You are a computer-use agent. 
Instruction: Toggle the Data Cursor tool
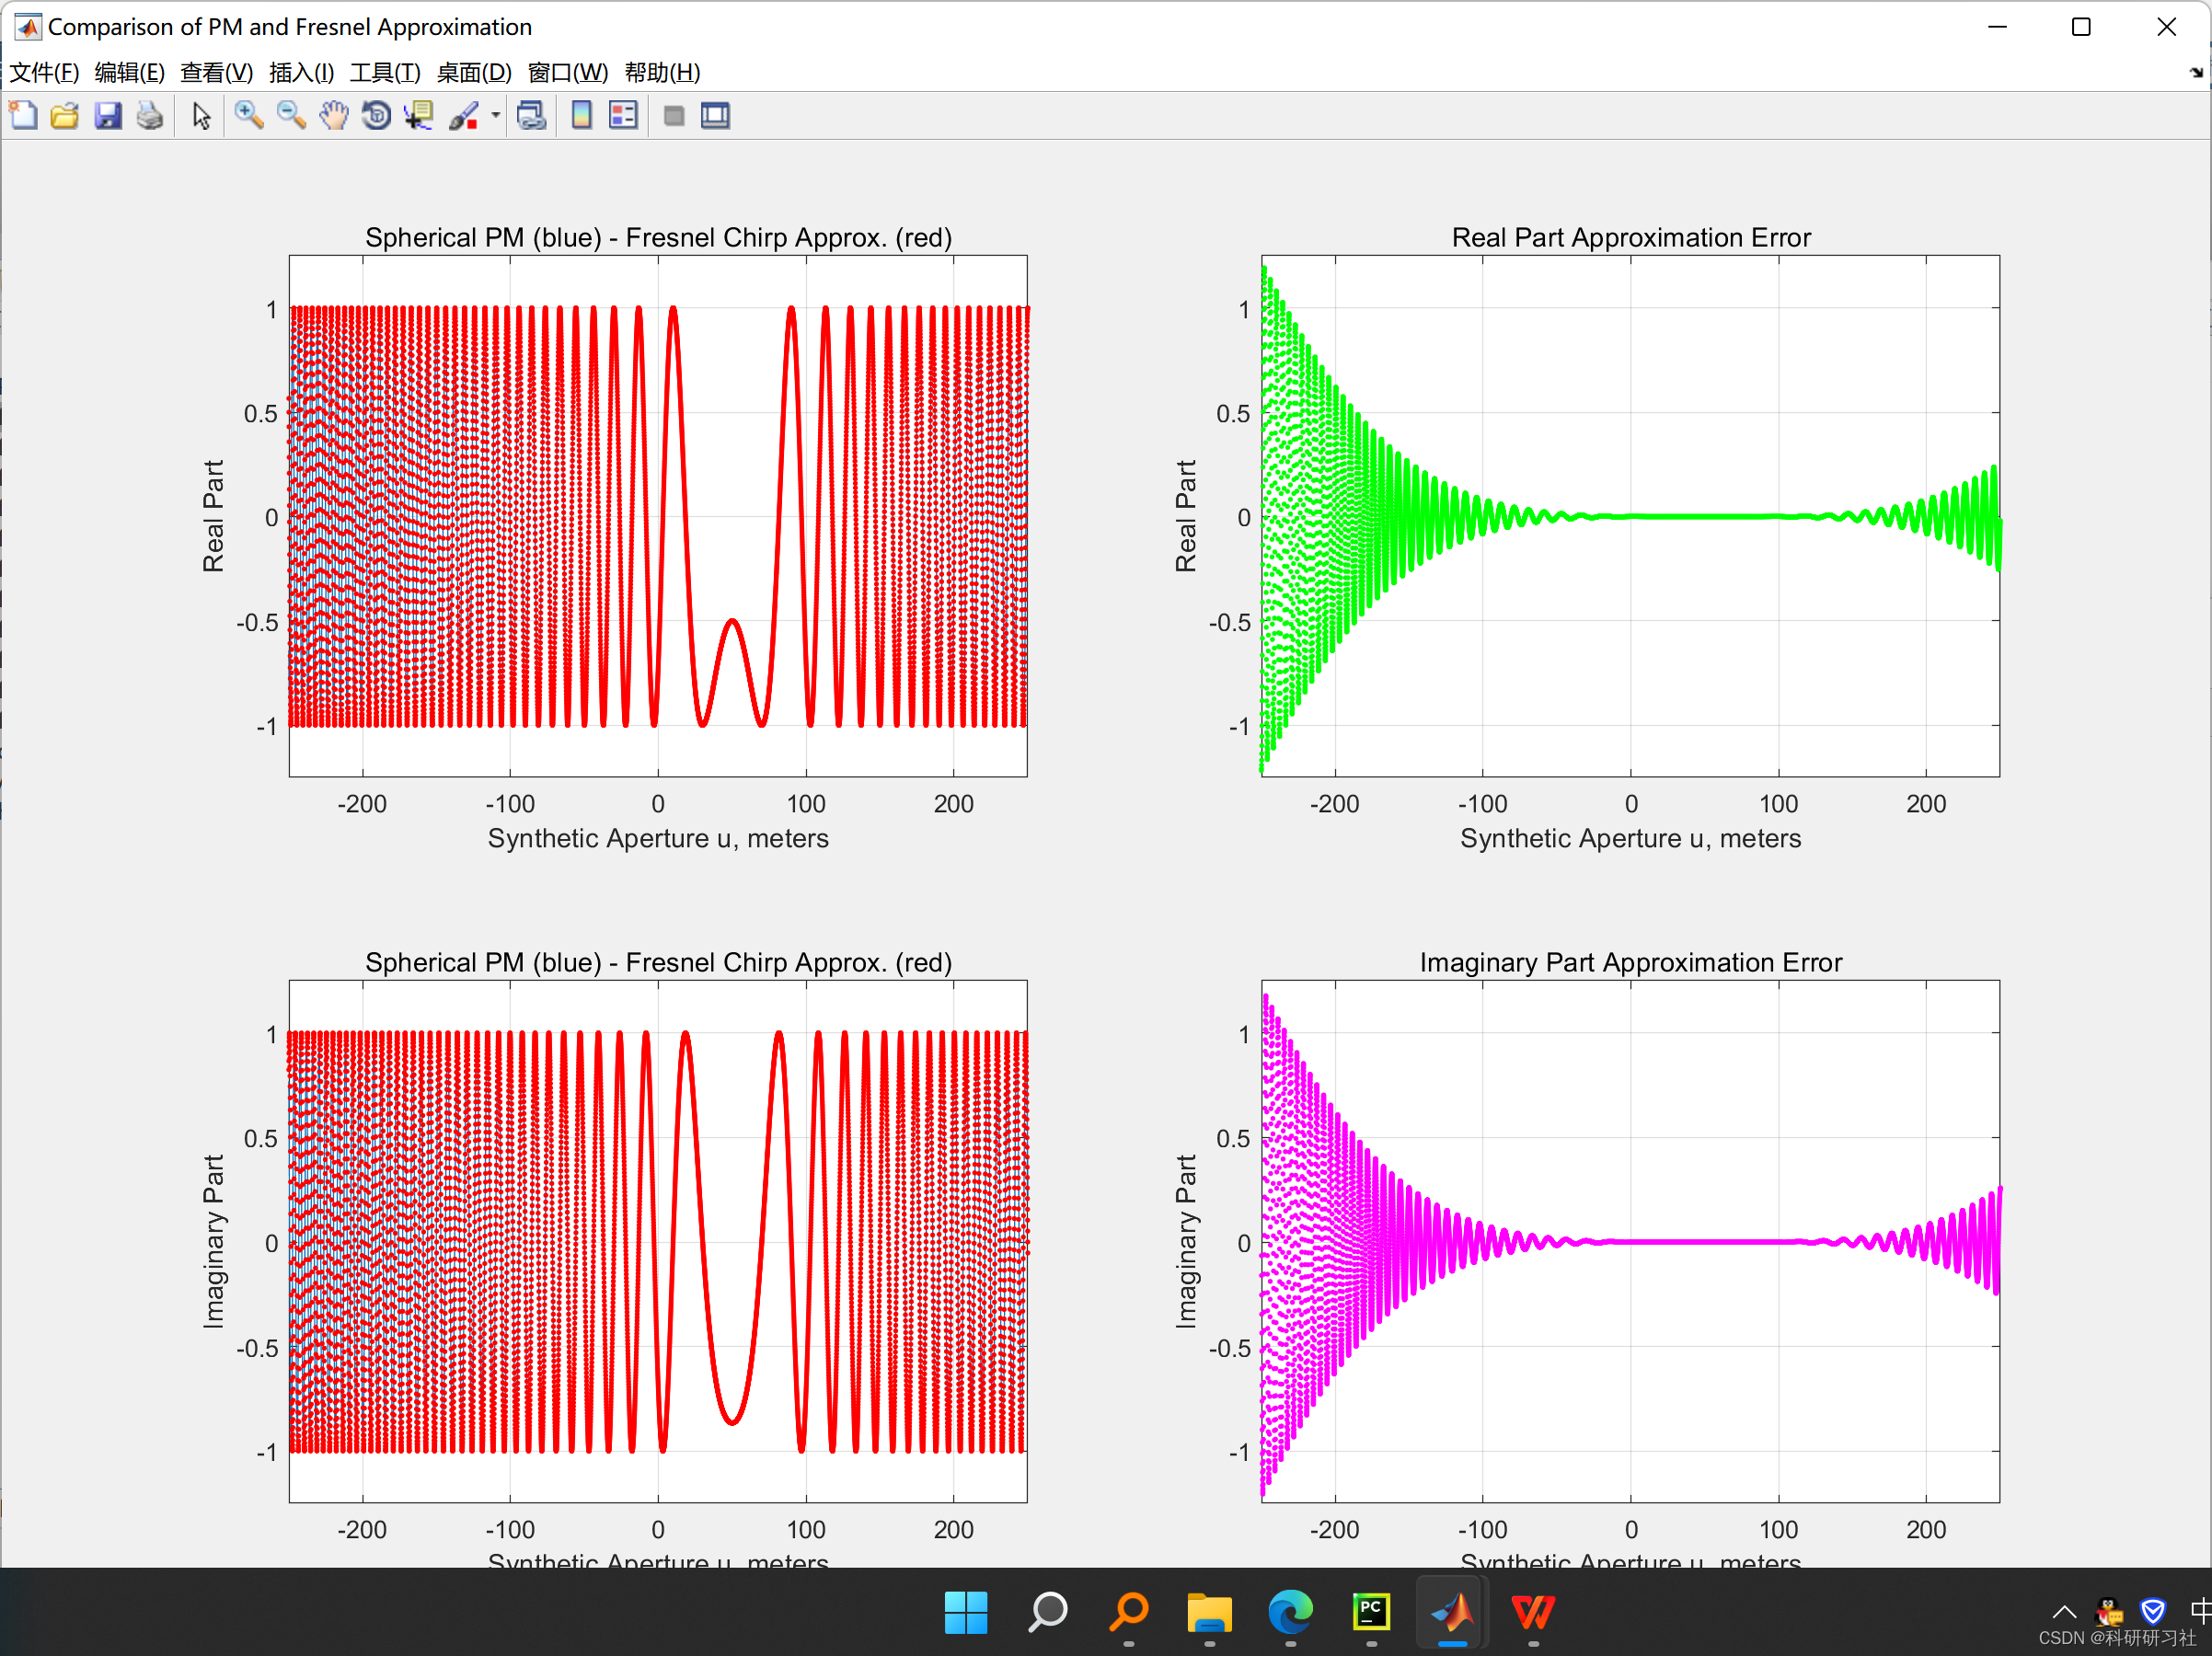[x=418, y=116]
